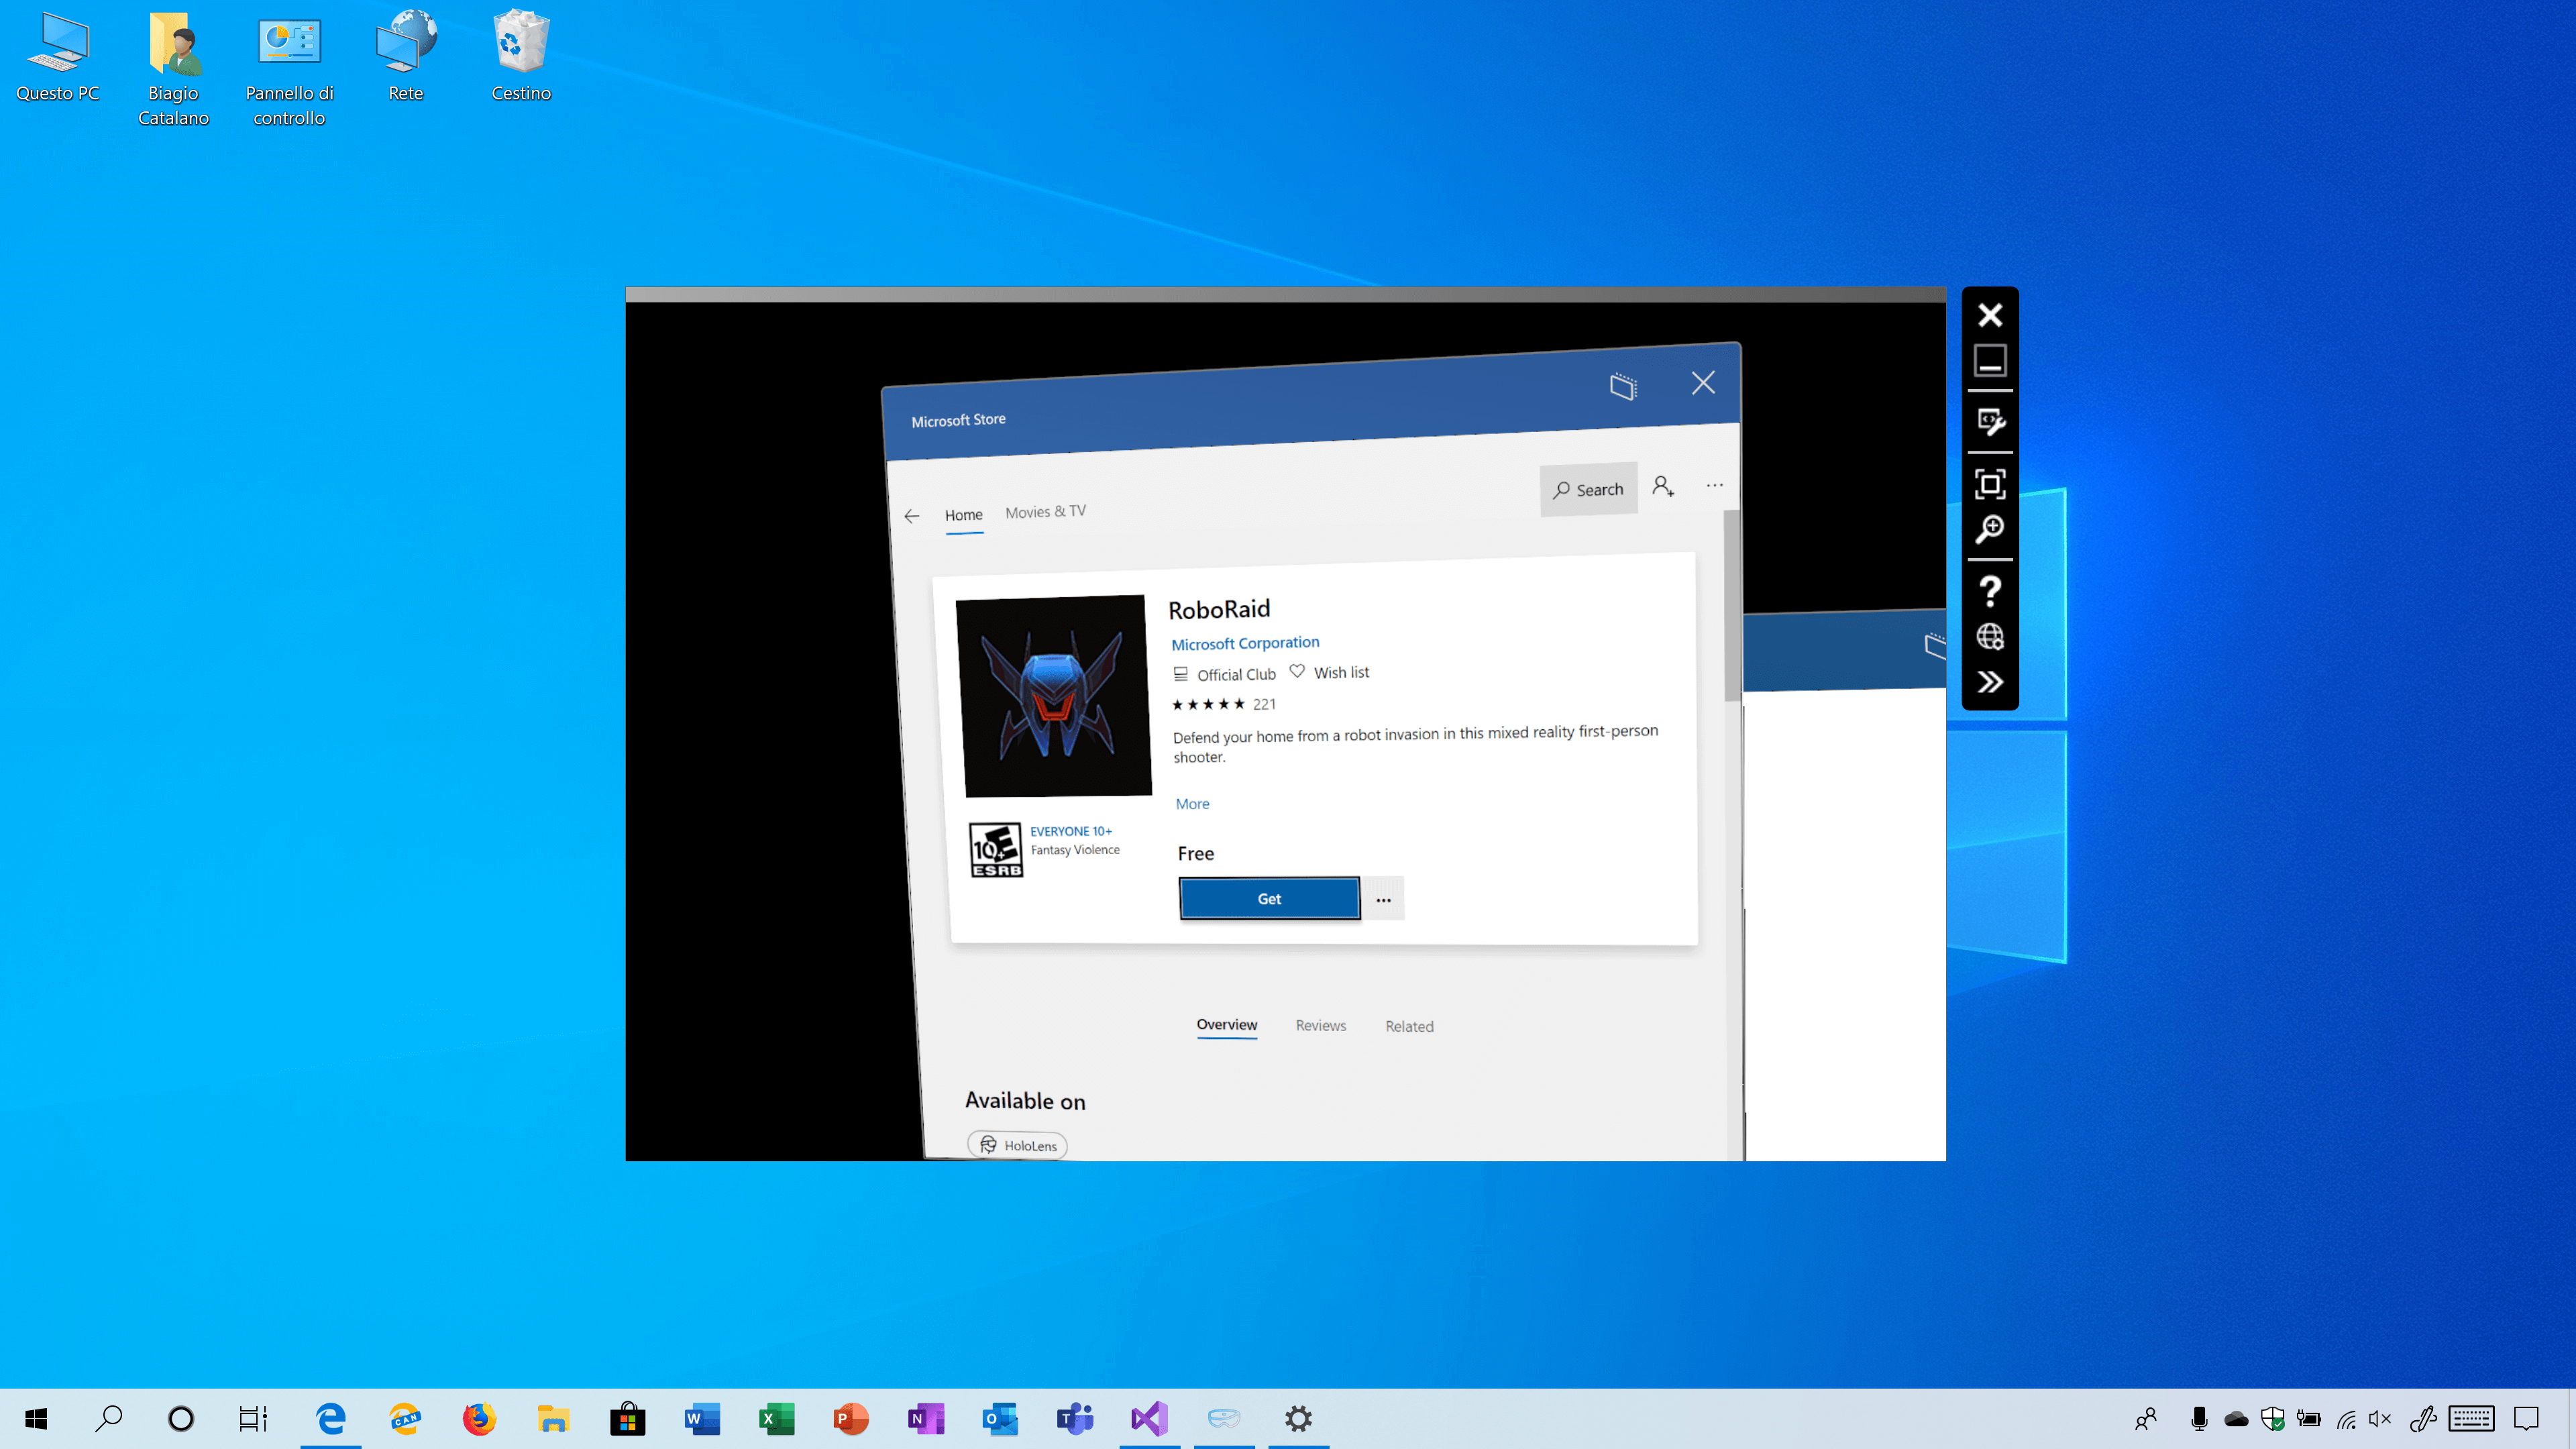Screen dimensions: 2576x1449
Task: Select Fit to Screen emulator toolbar icon
Action: coord(1990,484)
